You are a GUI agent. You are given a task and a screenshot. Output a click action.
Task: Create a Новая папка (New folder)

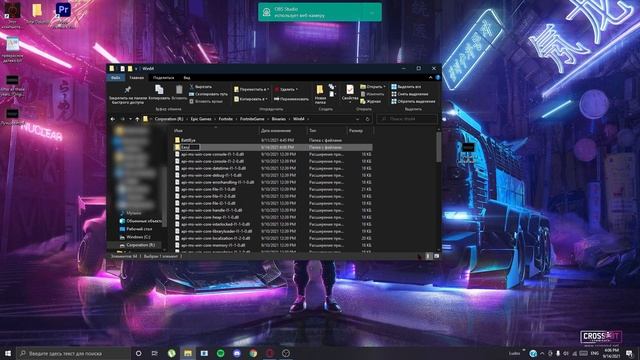(320, 95)
